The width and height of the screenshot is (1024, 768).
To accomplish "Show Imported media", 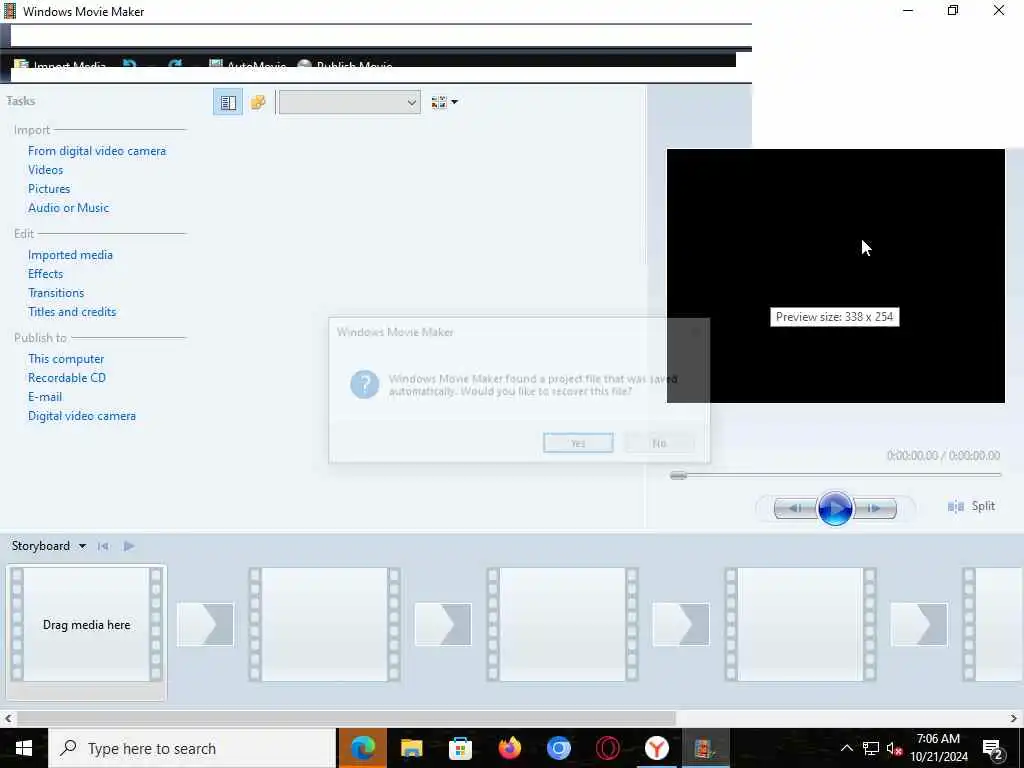I will 71,255.
